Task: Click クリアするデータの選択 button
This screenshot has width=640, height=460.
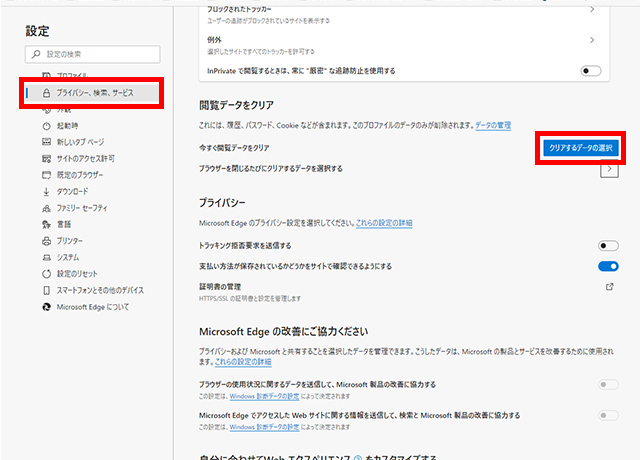Action: coord(580,148)
